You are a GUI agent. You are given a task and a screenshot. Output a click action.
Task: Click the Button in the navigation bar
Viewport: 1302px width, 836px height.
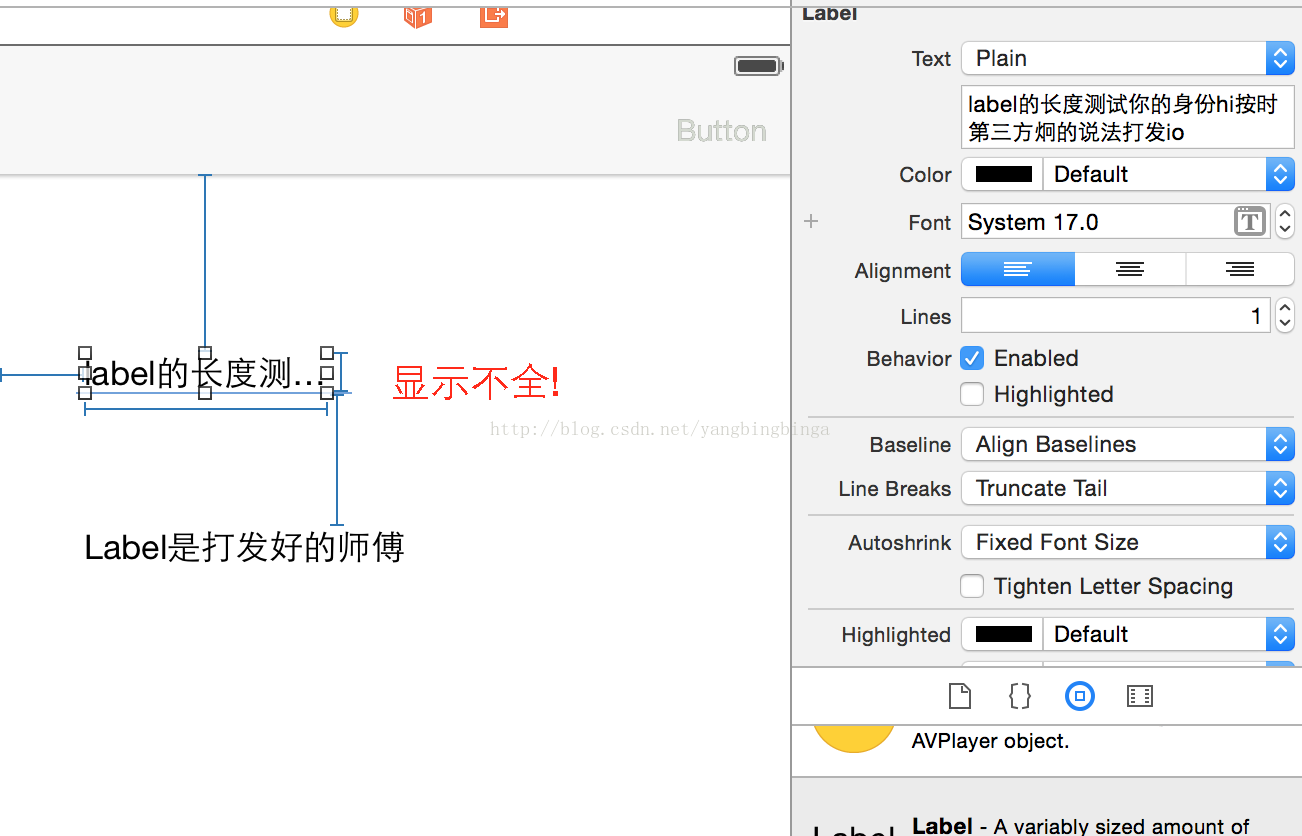721,131
